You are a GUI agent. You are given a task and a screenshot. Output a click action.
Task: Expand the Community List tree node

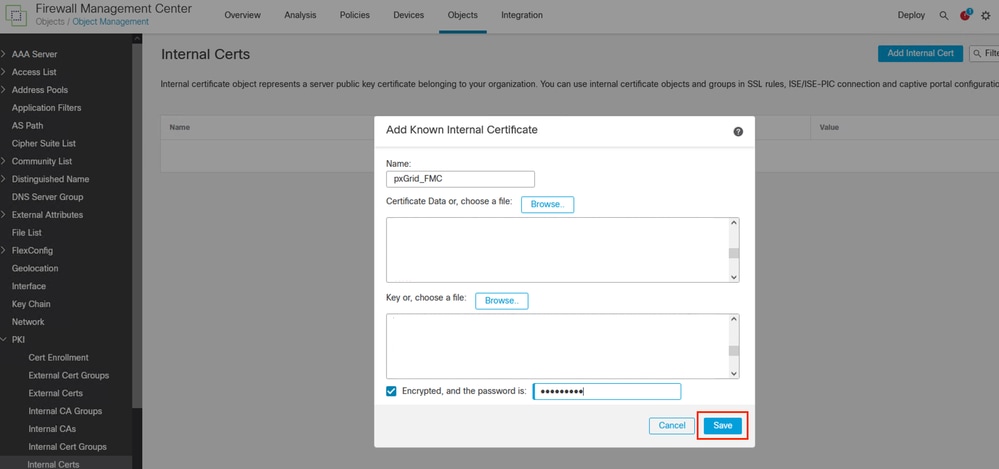(x=4, y=161)
